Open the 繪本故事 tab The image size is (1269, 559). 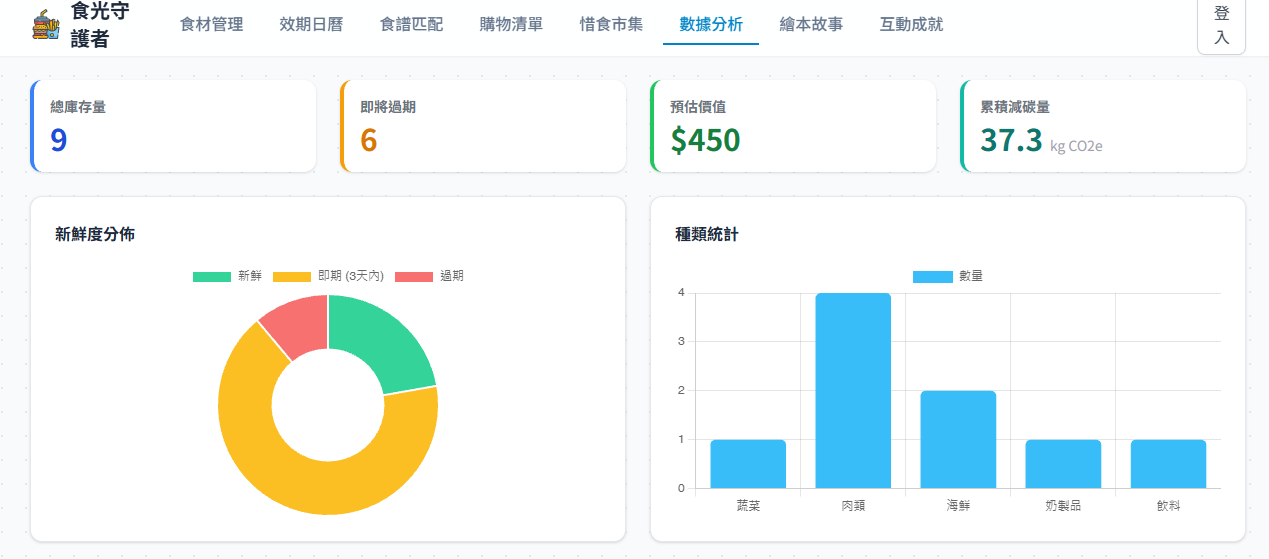tap(811, 25)
